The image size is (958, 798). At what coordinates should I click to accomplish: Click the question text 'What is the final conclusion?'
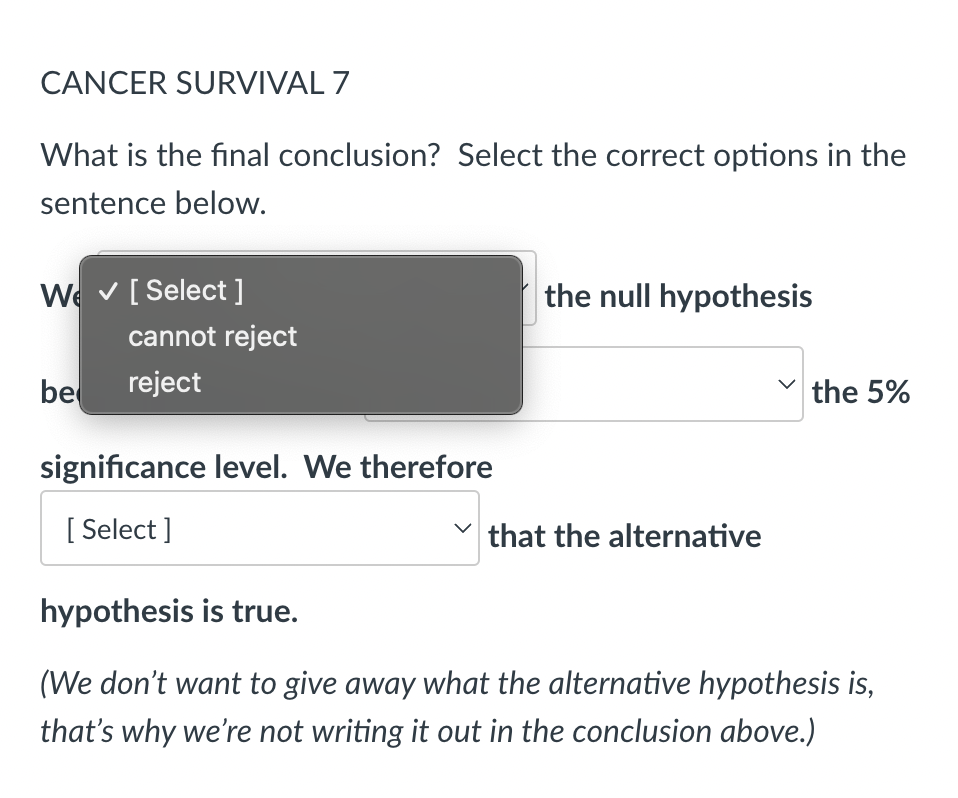coord(473,155)
